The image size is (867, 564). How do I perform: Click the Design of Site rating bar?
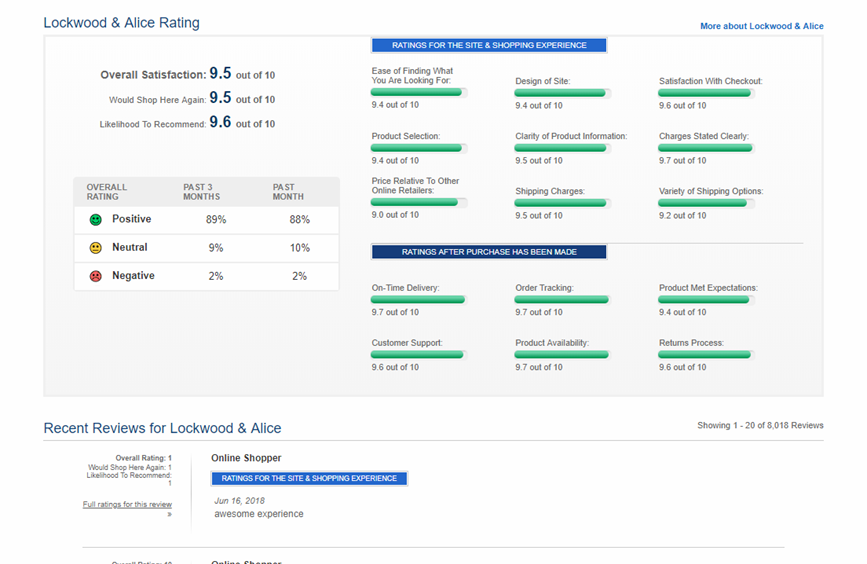pos(562,93)
